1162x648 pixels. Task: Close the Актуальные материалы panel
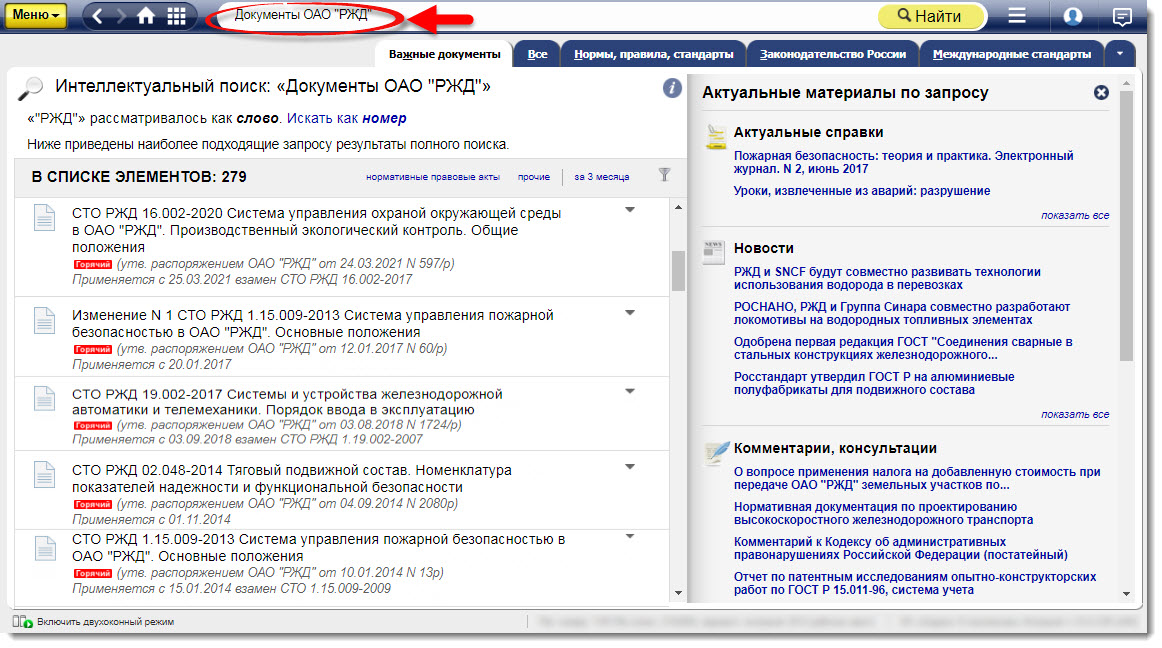click(x=1101, y=93)
